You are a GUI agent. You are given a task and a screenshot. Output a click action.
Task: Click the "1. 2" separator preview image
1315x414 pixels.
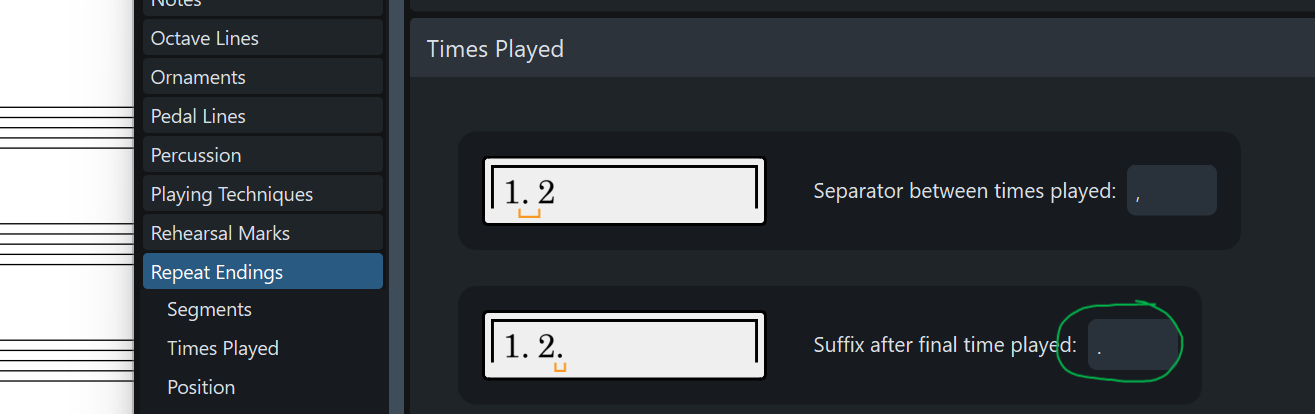pos(624,191)
